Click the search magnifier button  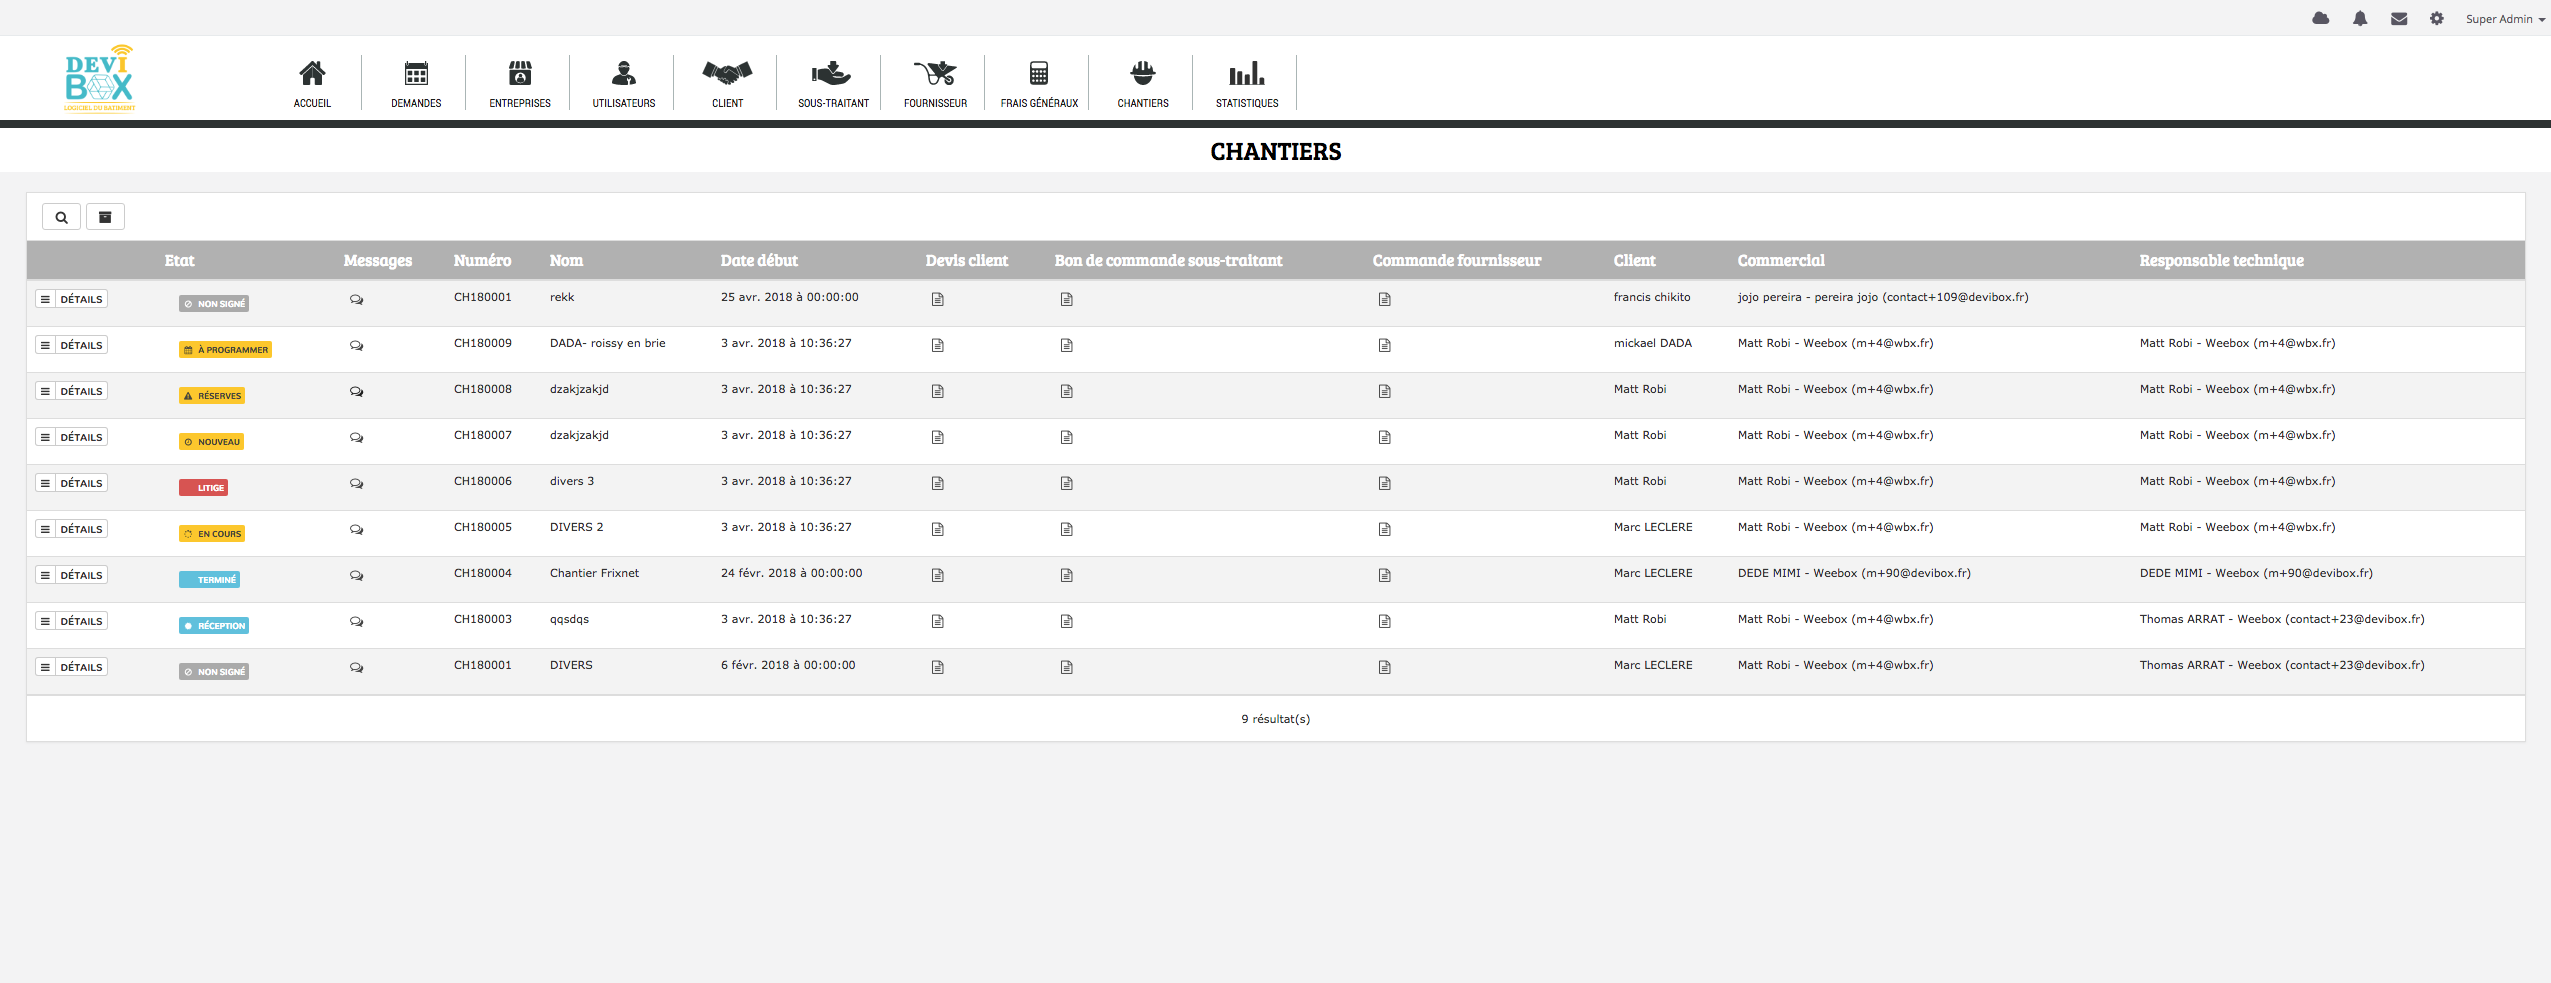(61, 217)
